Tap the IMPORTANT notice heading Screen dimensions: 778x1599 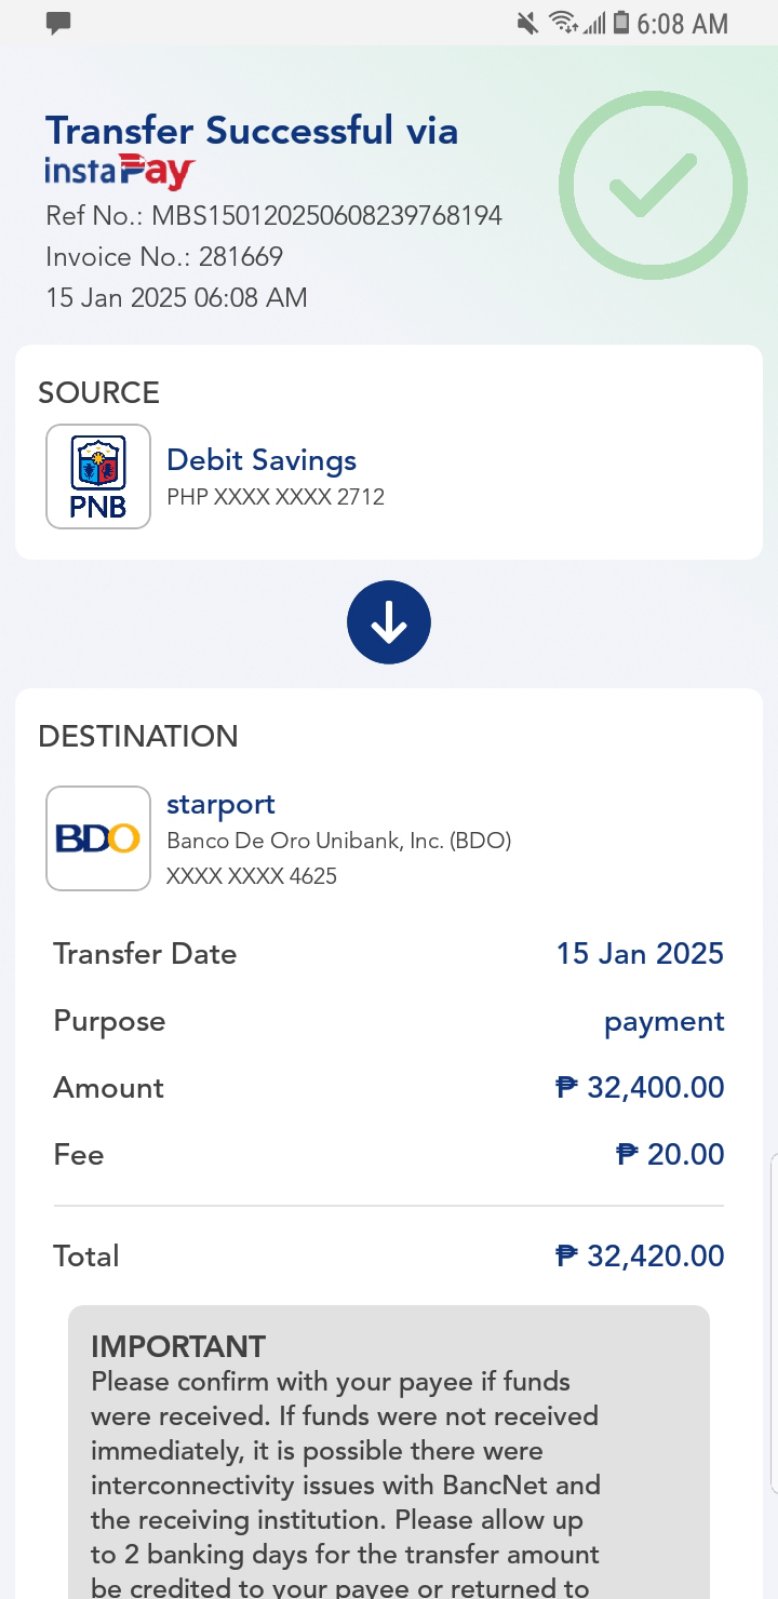(x=178, y=1346)
